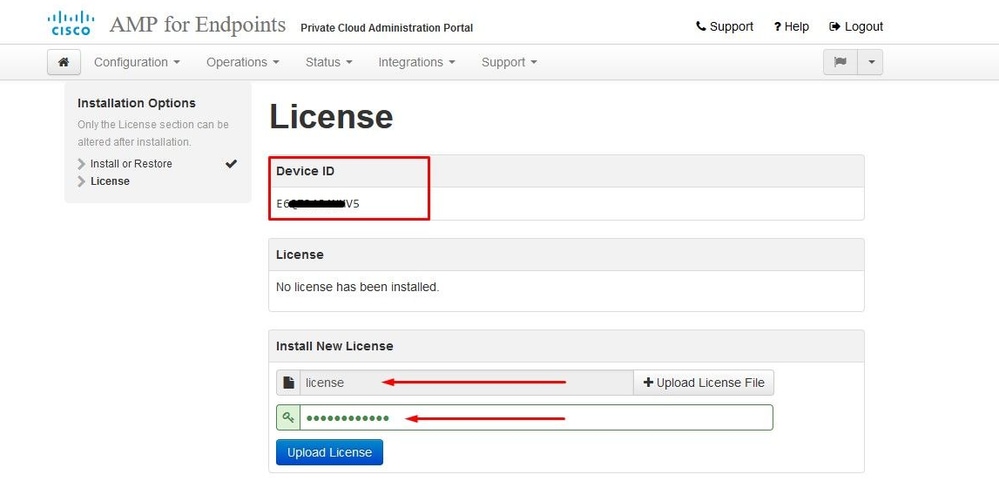This screenshot has width=999, height=503.
Task: Click the key icon beside passphrase field
Action: coord(289,418)
